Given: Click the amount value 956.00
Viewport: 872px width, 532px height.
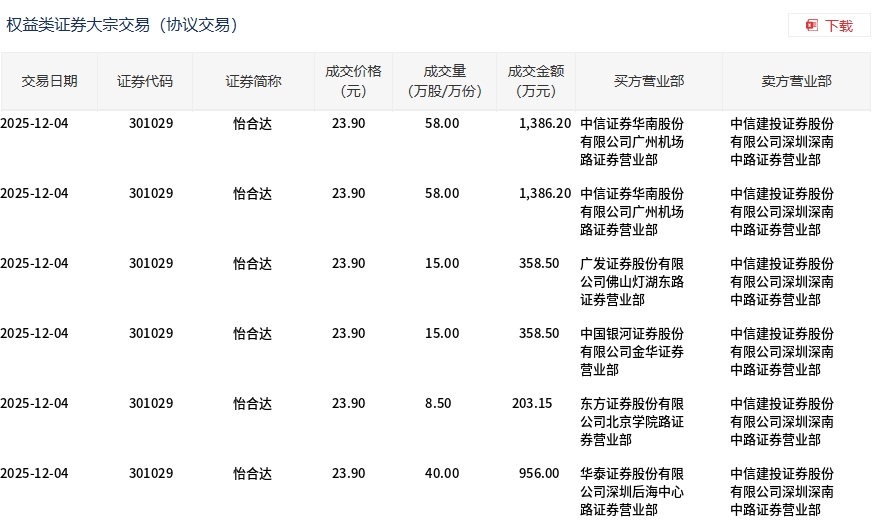Looking at the screenshot, I should coord(539,473).
